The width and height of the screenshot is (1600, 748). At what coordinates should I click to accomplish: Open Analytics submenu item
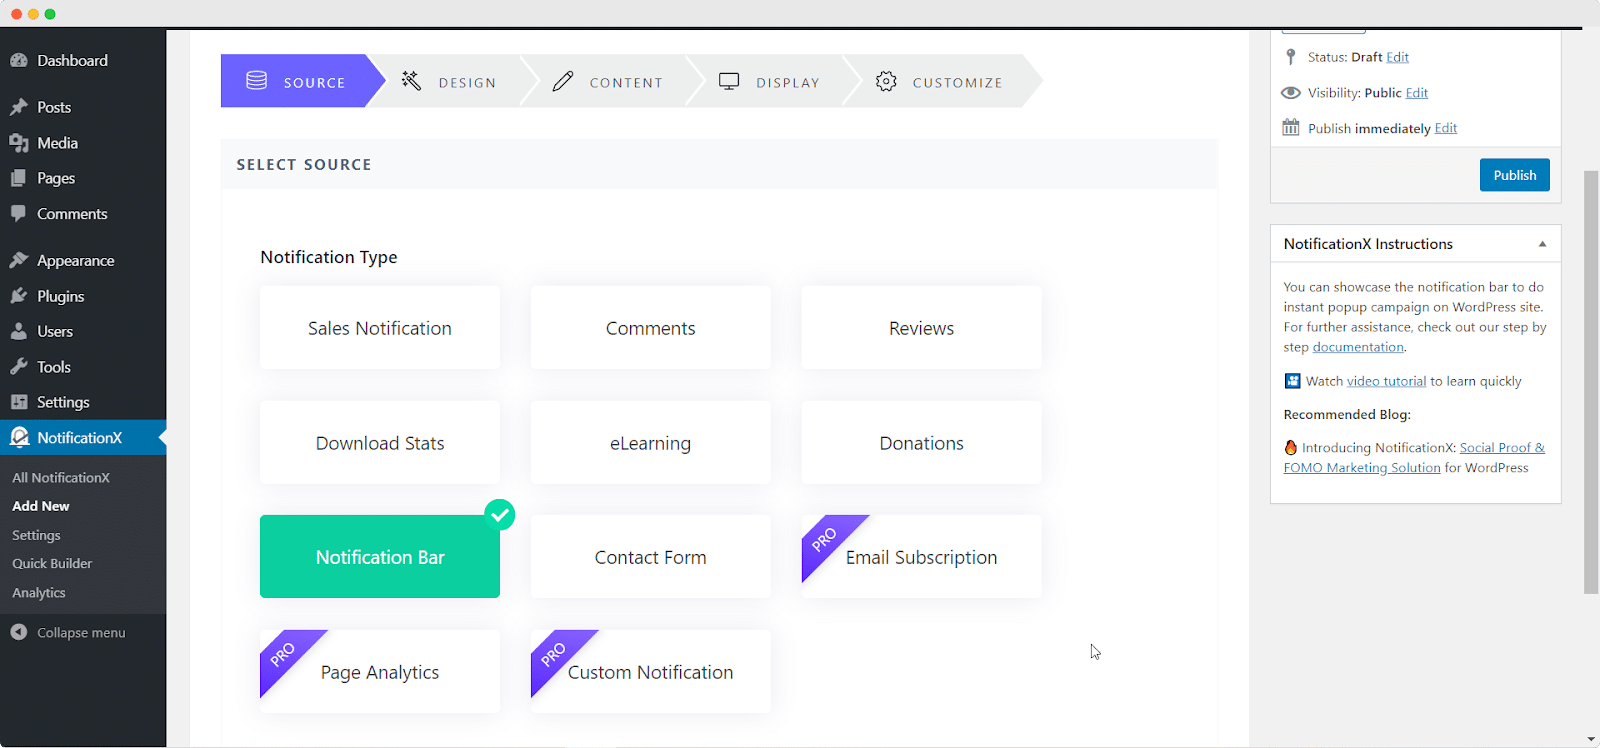coord(39,592)
